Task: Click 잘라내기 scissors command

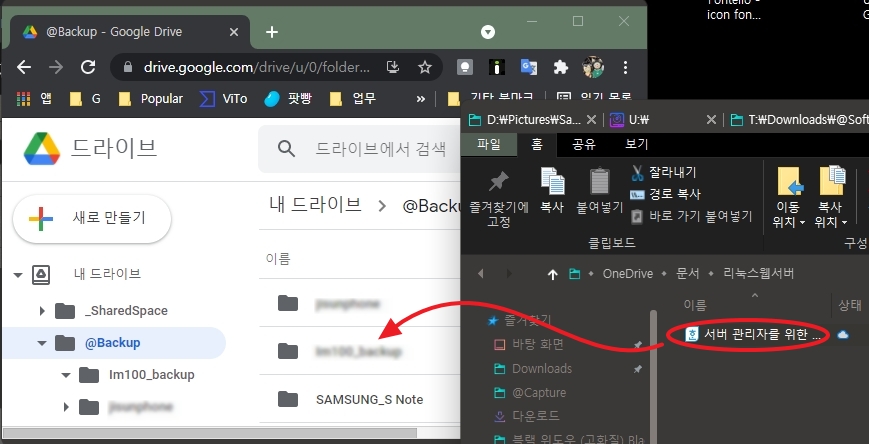Action: pos(663,172)
